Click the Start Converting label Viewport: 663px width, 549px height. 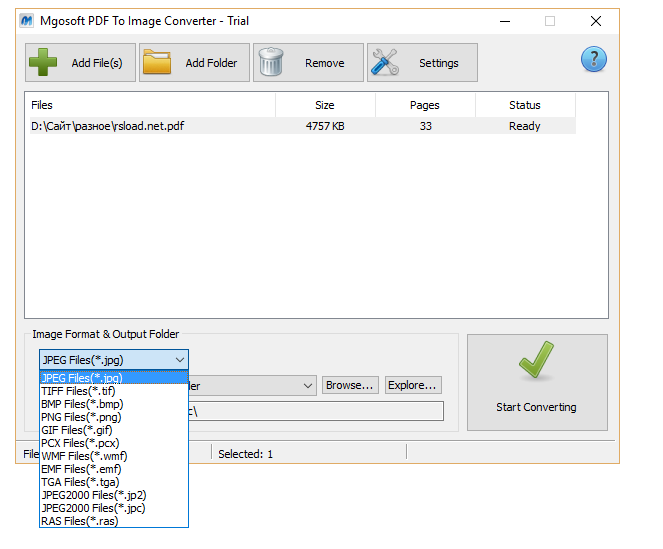(x=536, y=407)
